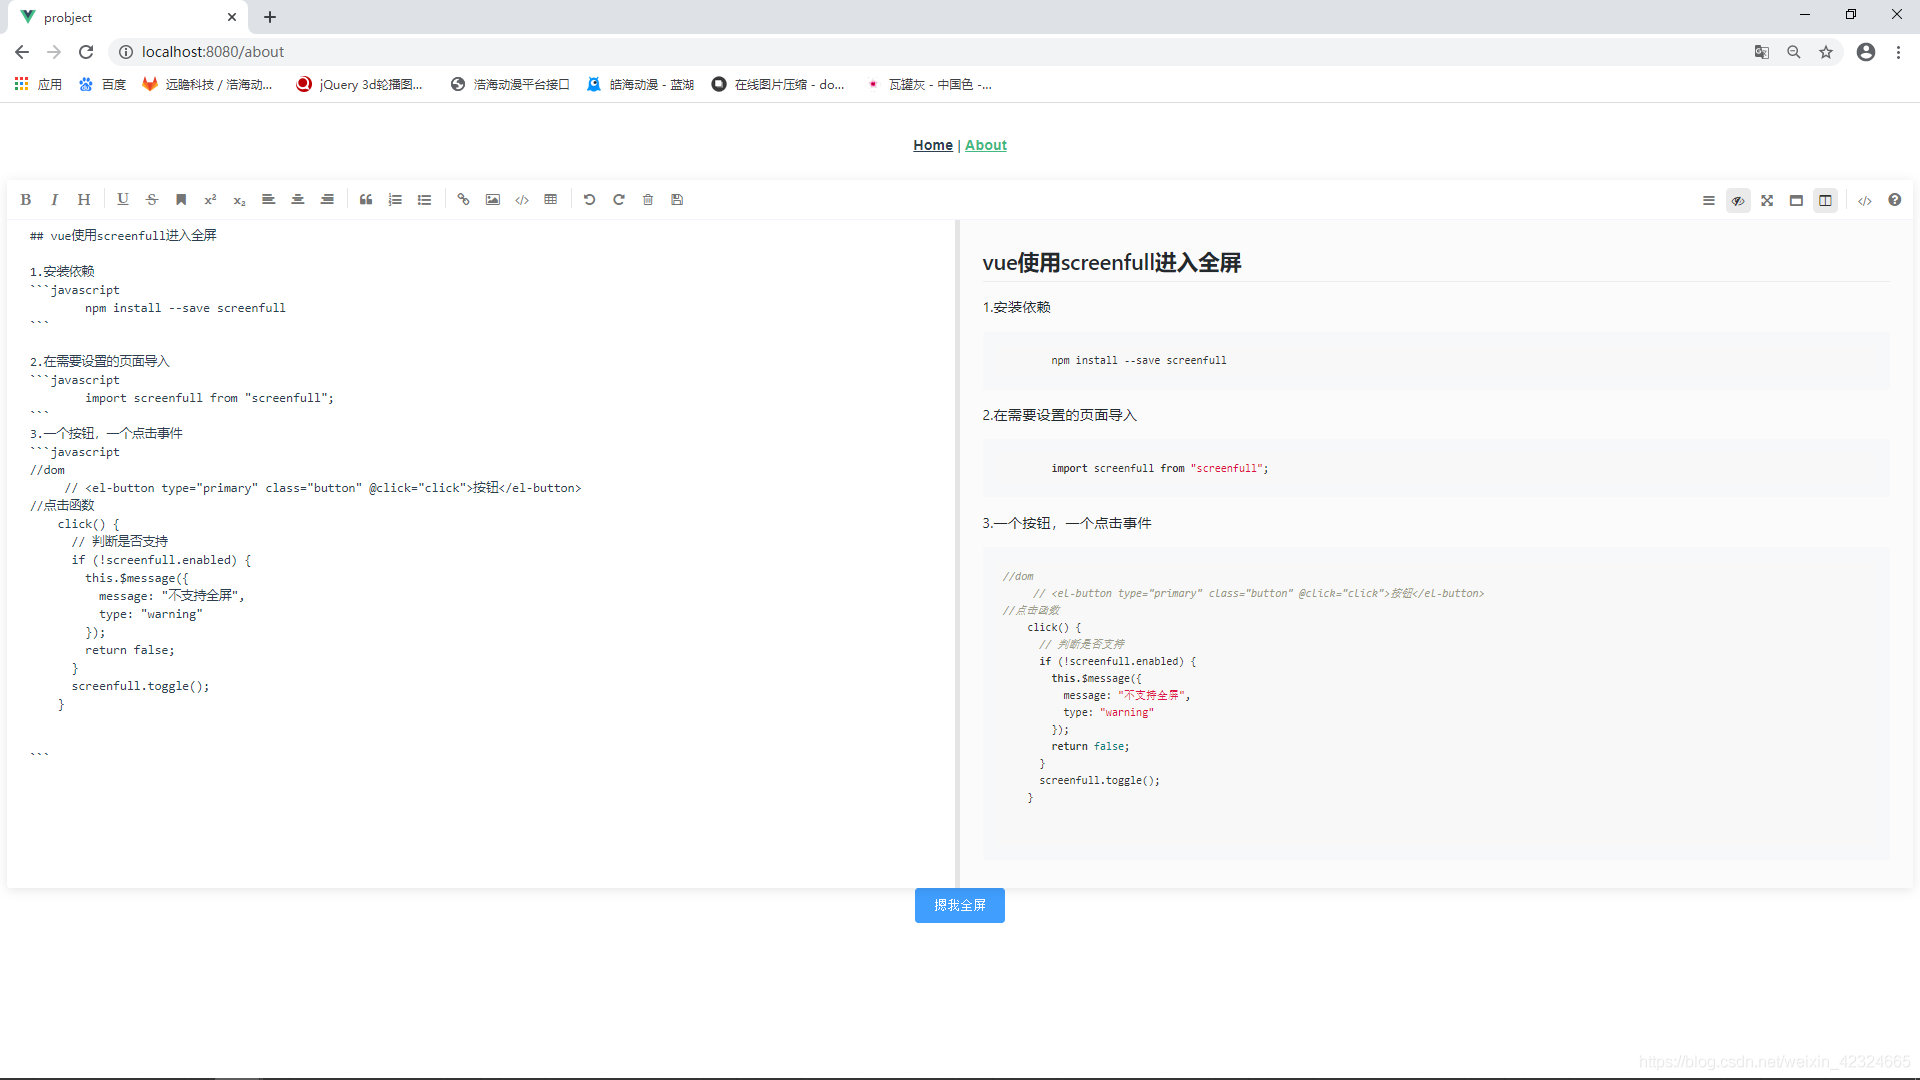
Task: Open the heading level tool
Action: [84, 200]
